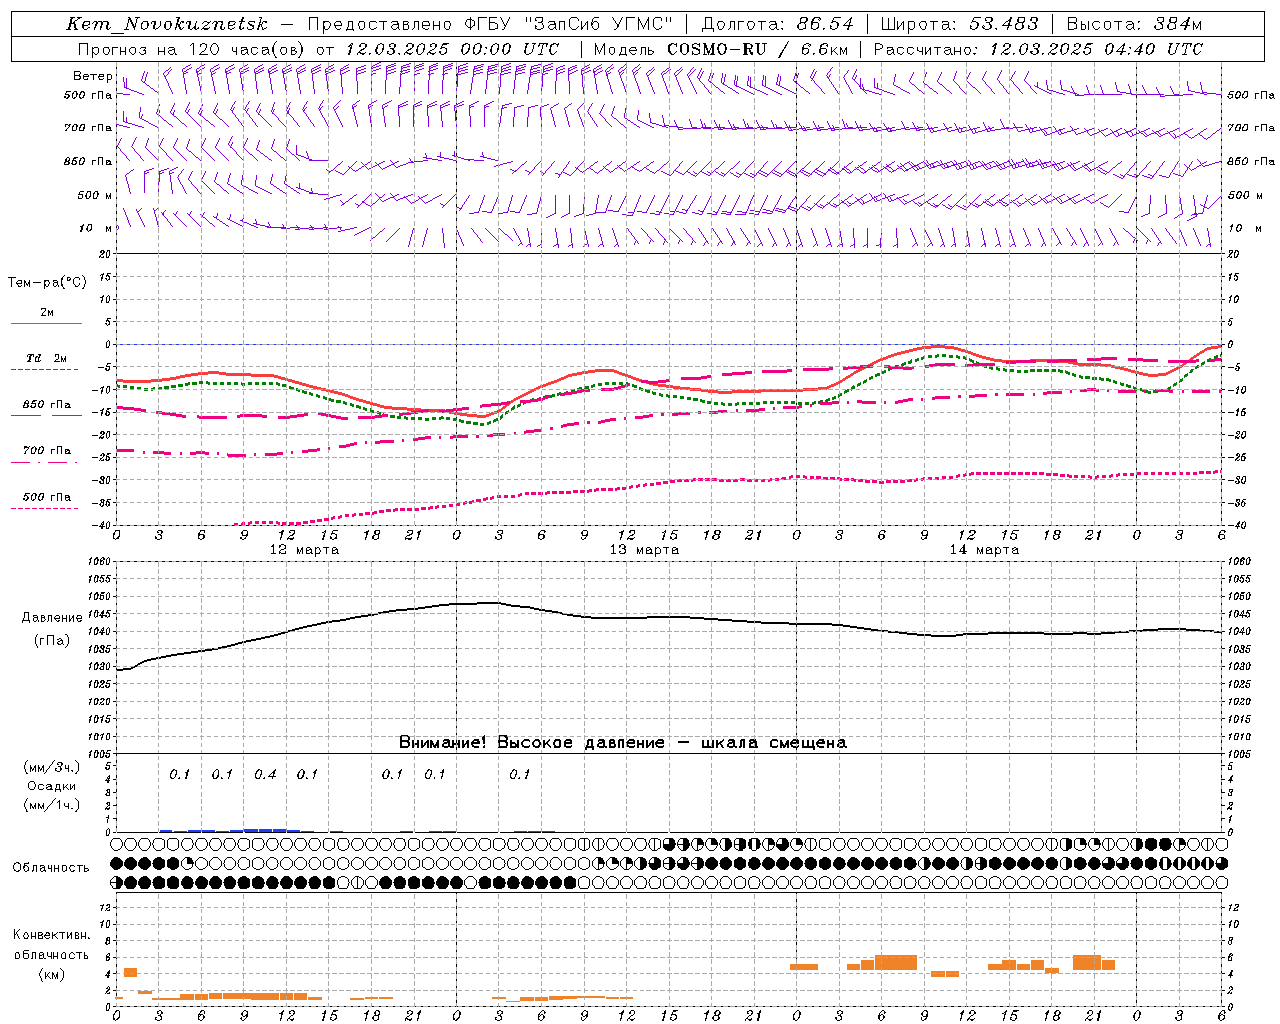This screenshot has height=1024, width=1280.
Task: Select the 'Предоставлено ФГБУ "ЗапСиб УГМС"' provider text
Action: click(x=490, y=24)
